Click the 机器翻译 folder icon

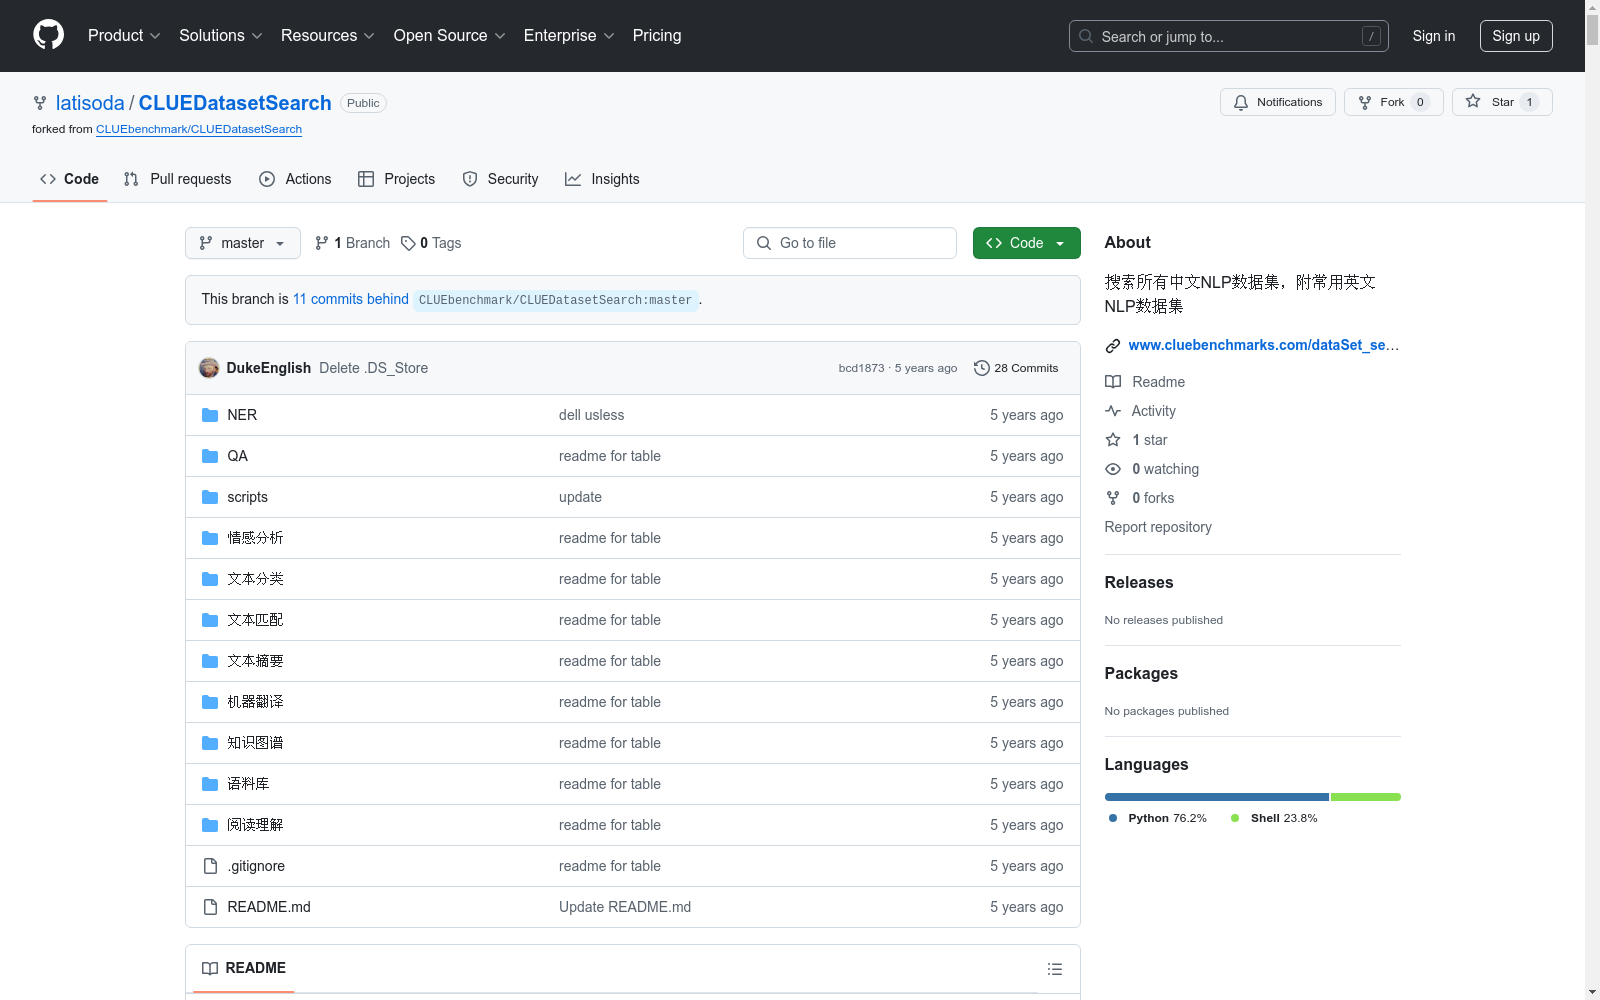(x=210, y=702)
